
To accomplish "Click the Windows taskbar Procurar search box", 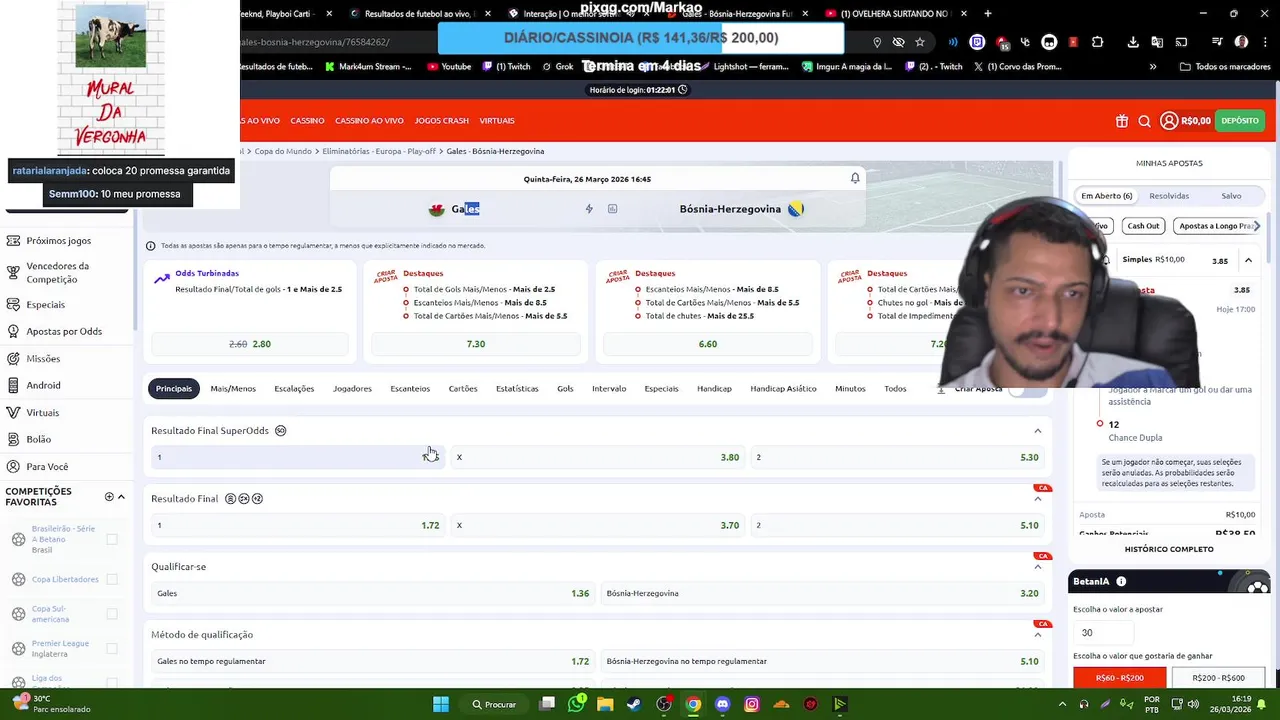I will (x=494, y=704).
